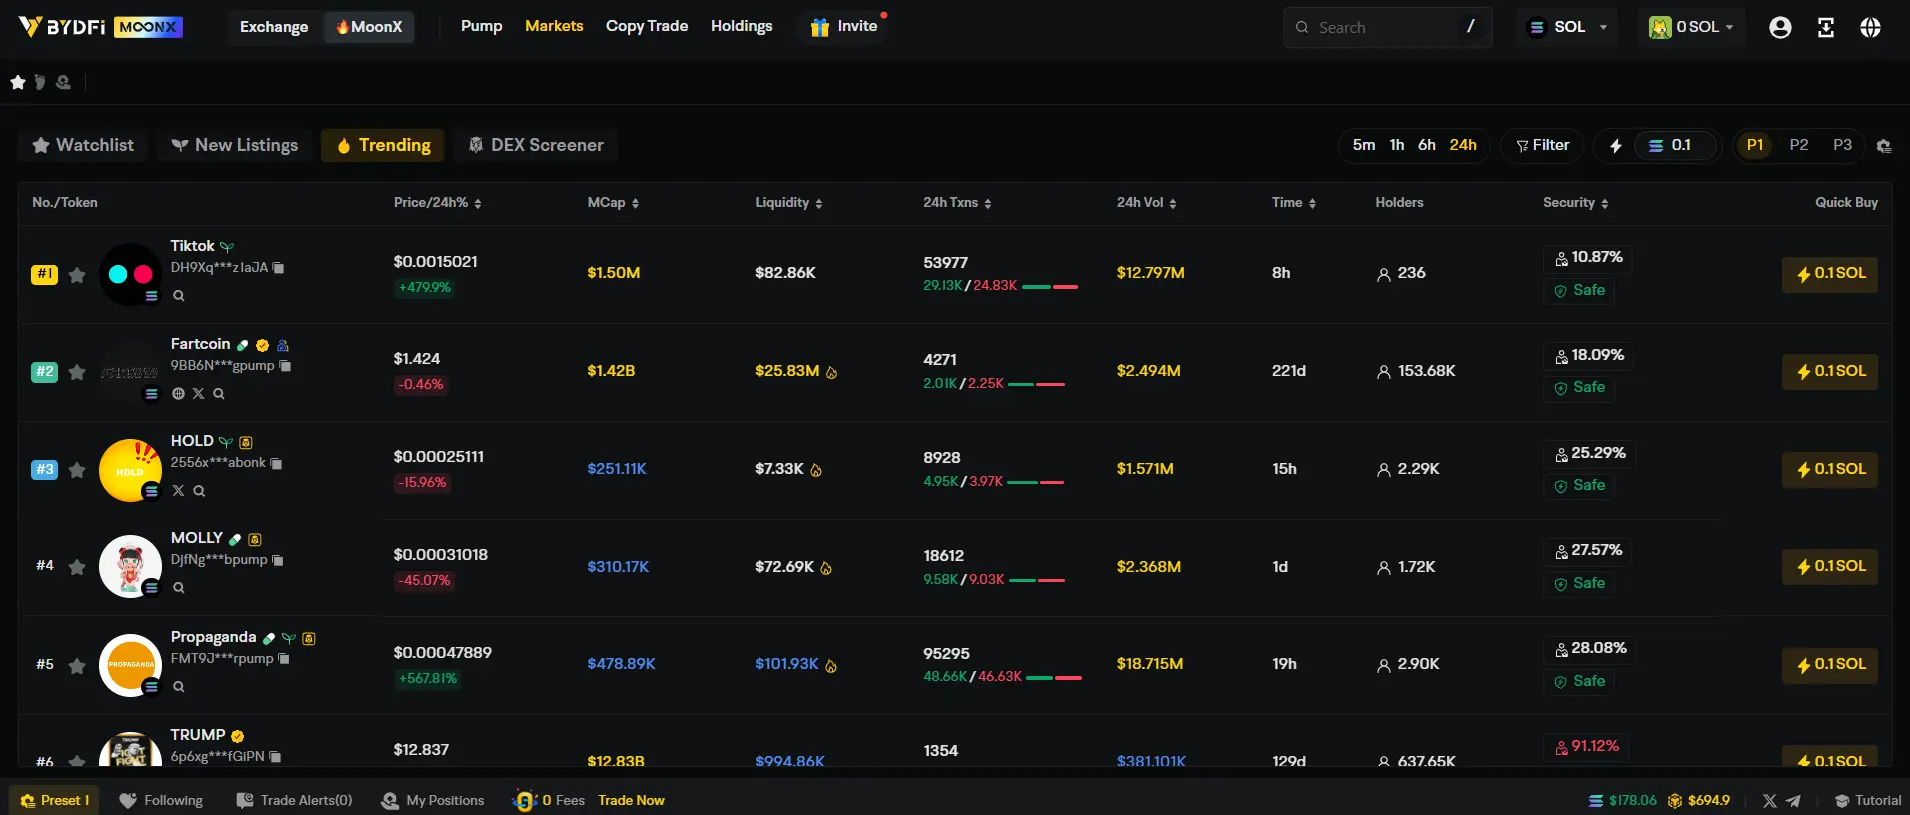Open the table settings icon next to P3

point(1884,146)
